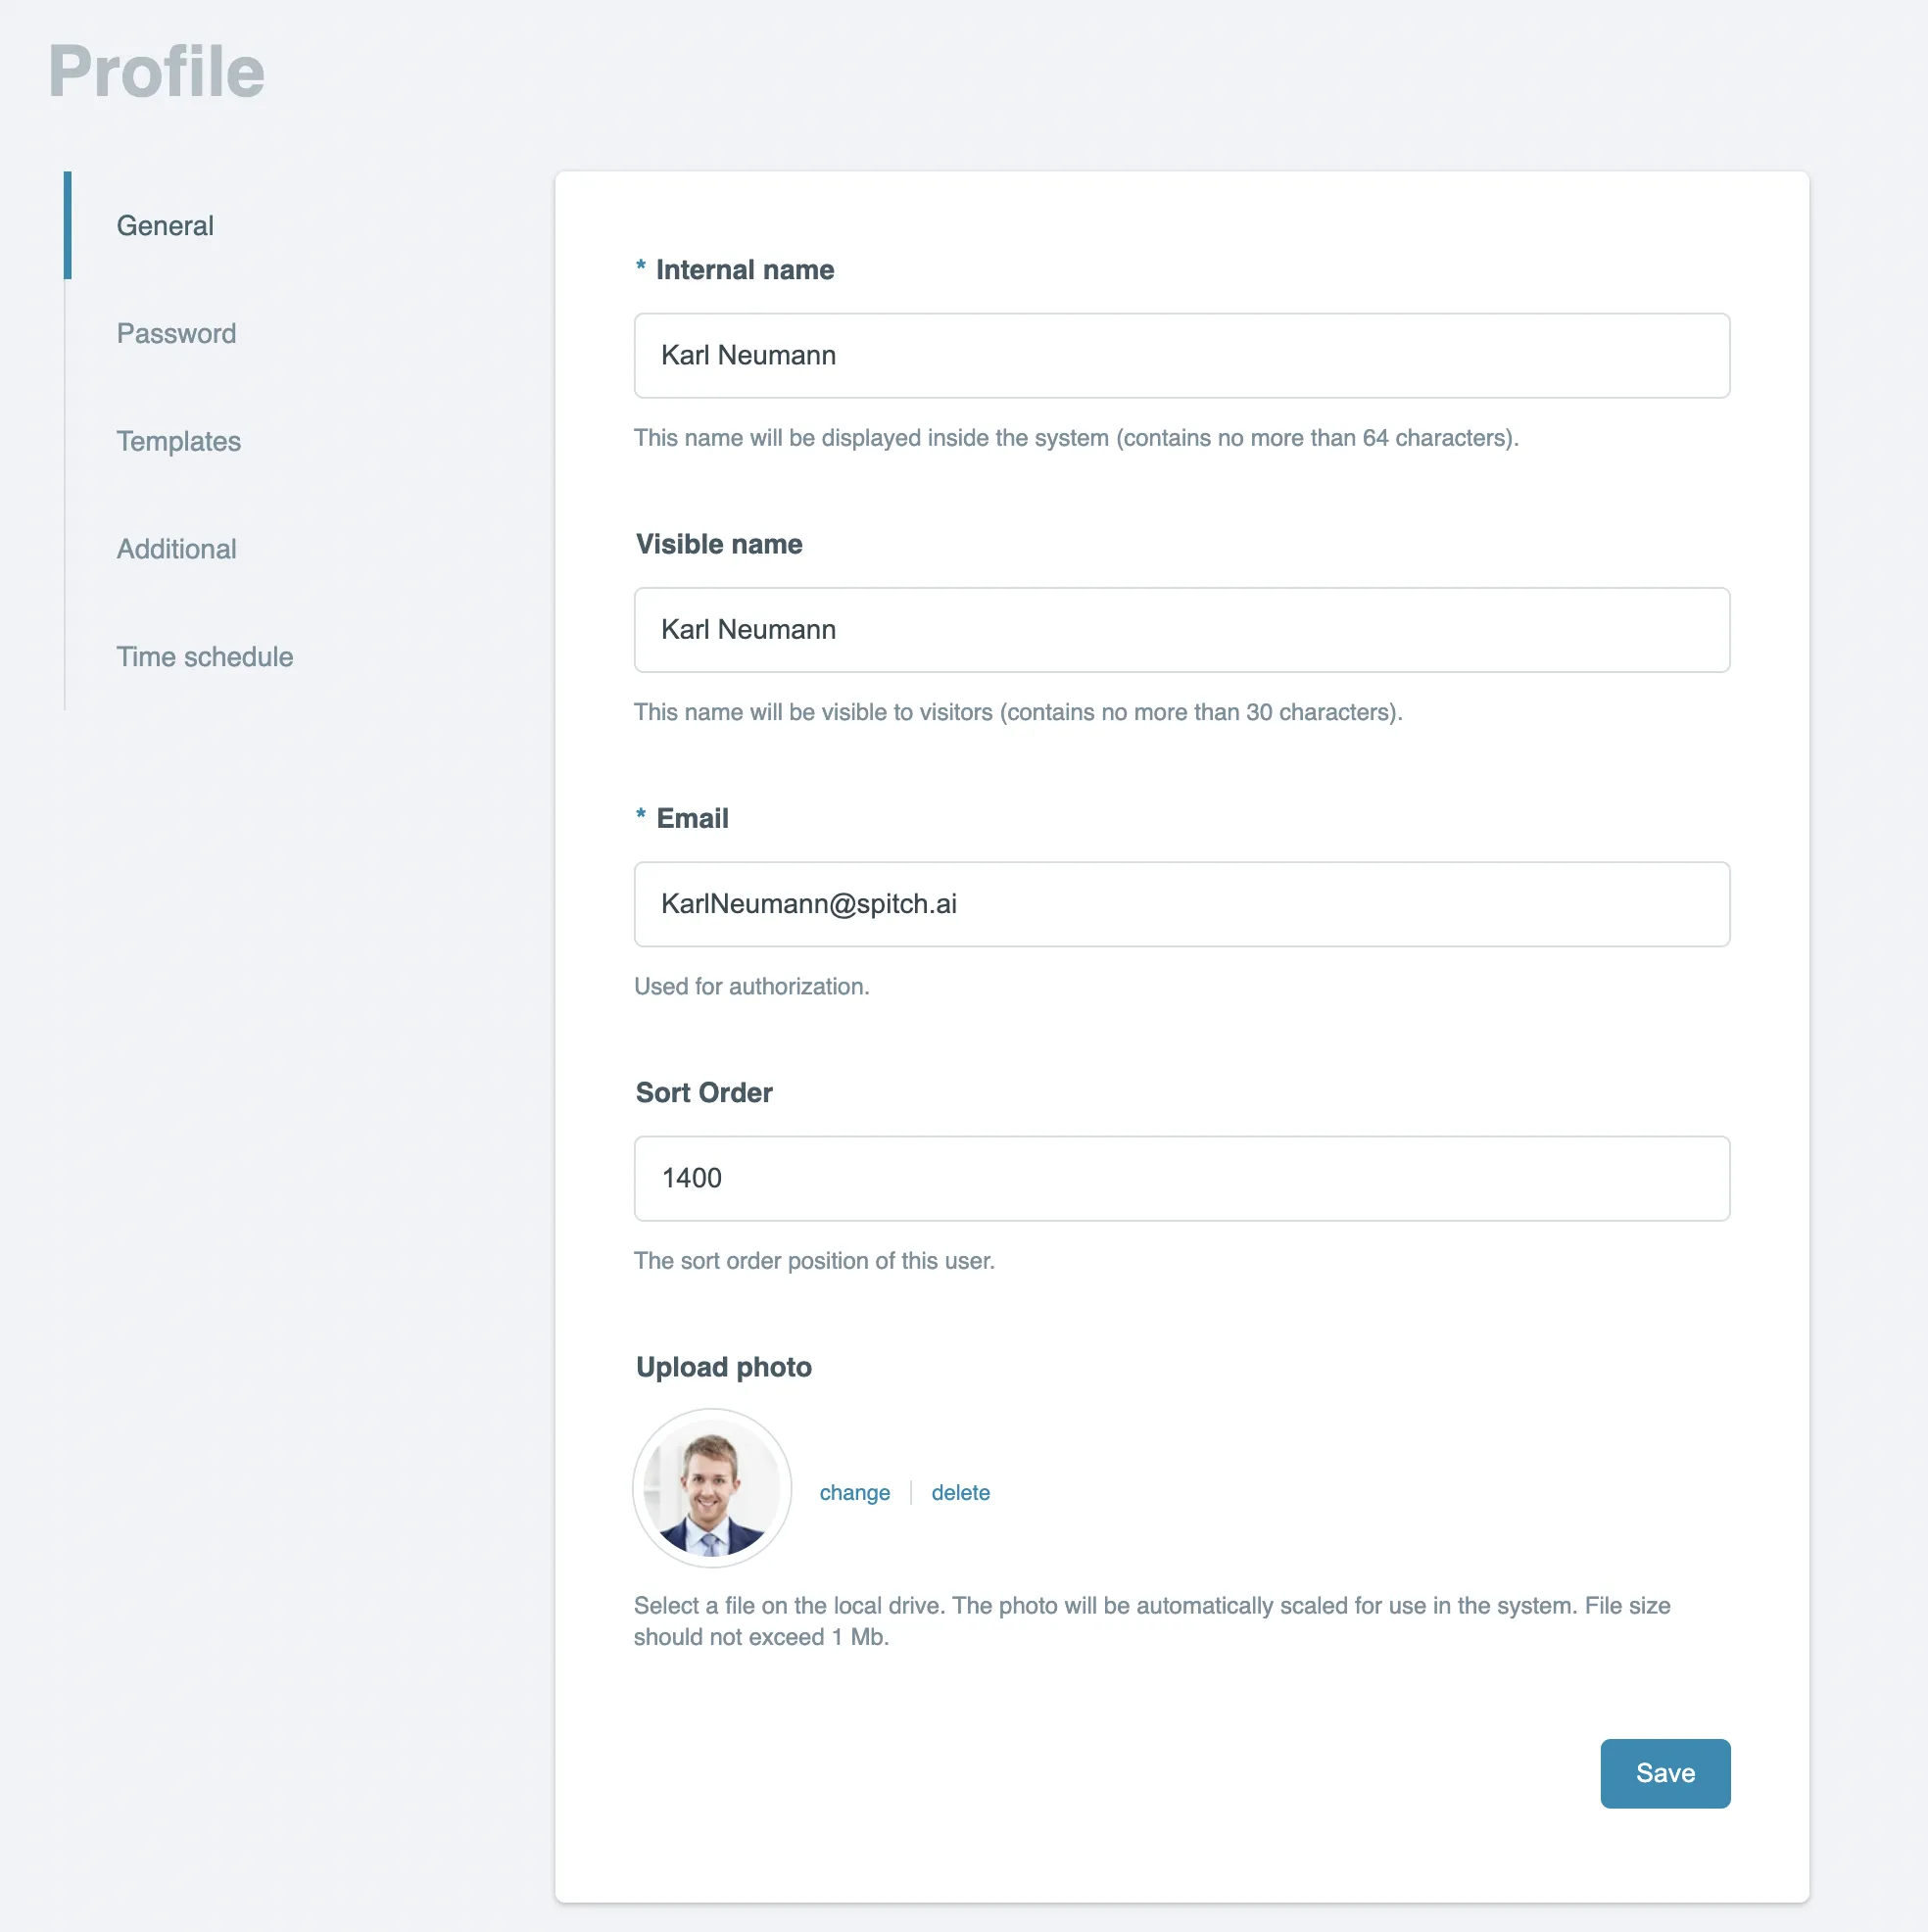
Task: Focus the Visible name text box
Action: tap(1182, 630)
